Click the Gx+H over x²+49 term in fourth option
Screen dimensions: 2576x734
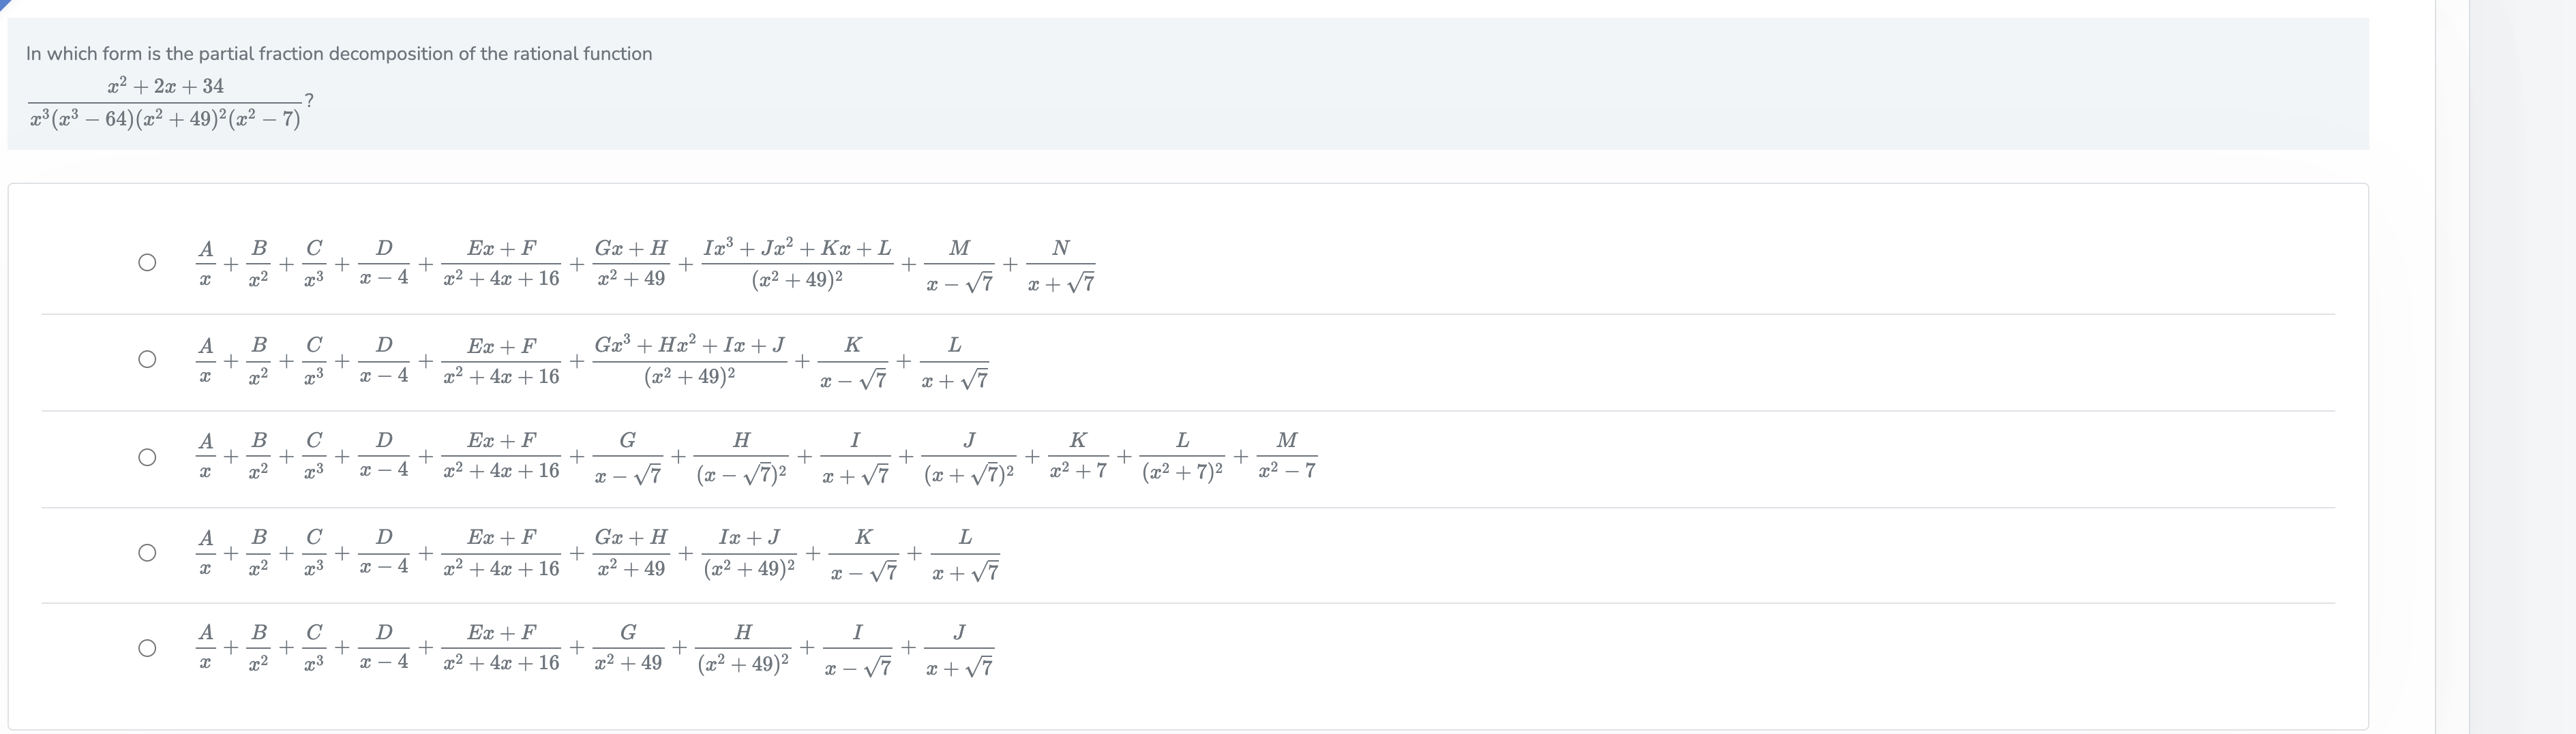click(x=631, y=551)
